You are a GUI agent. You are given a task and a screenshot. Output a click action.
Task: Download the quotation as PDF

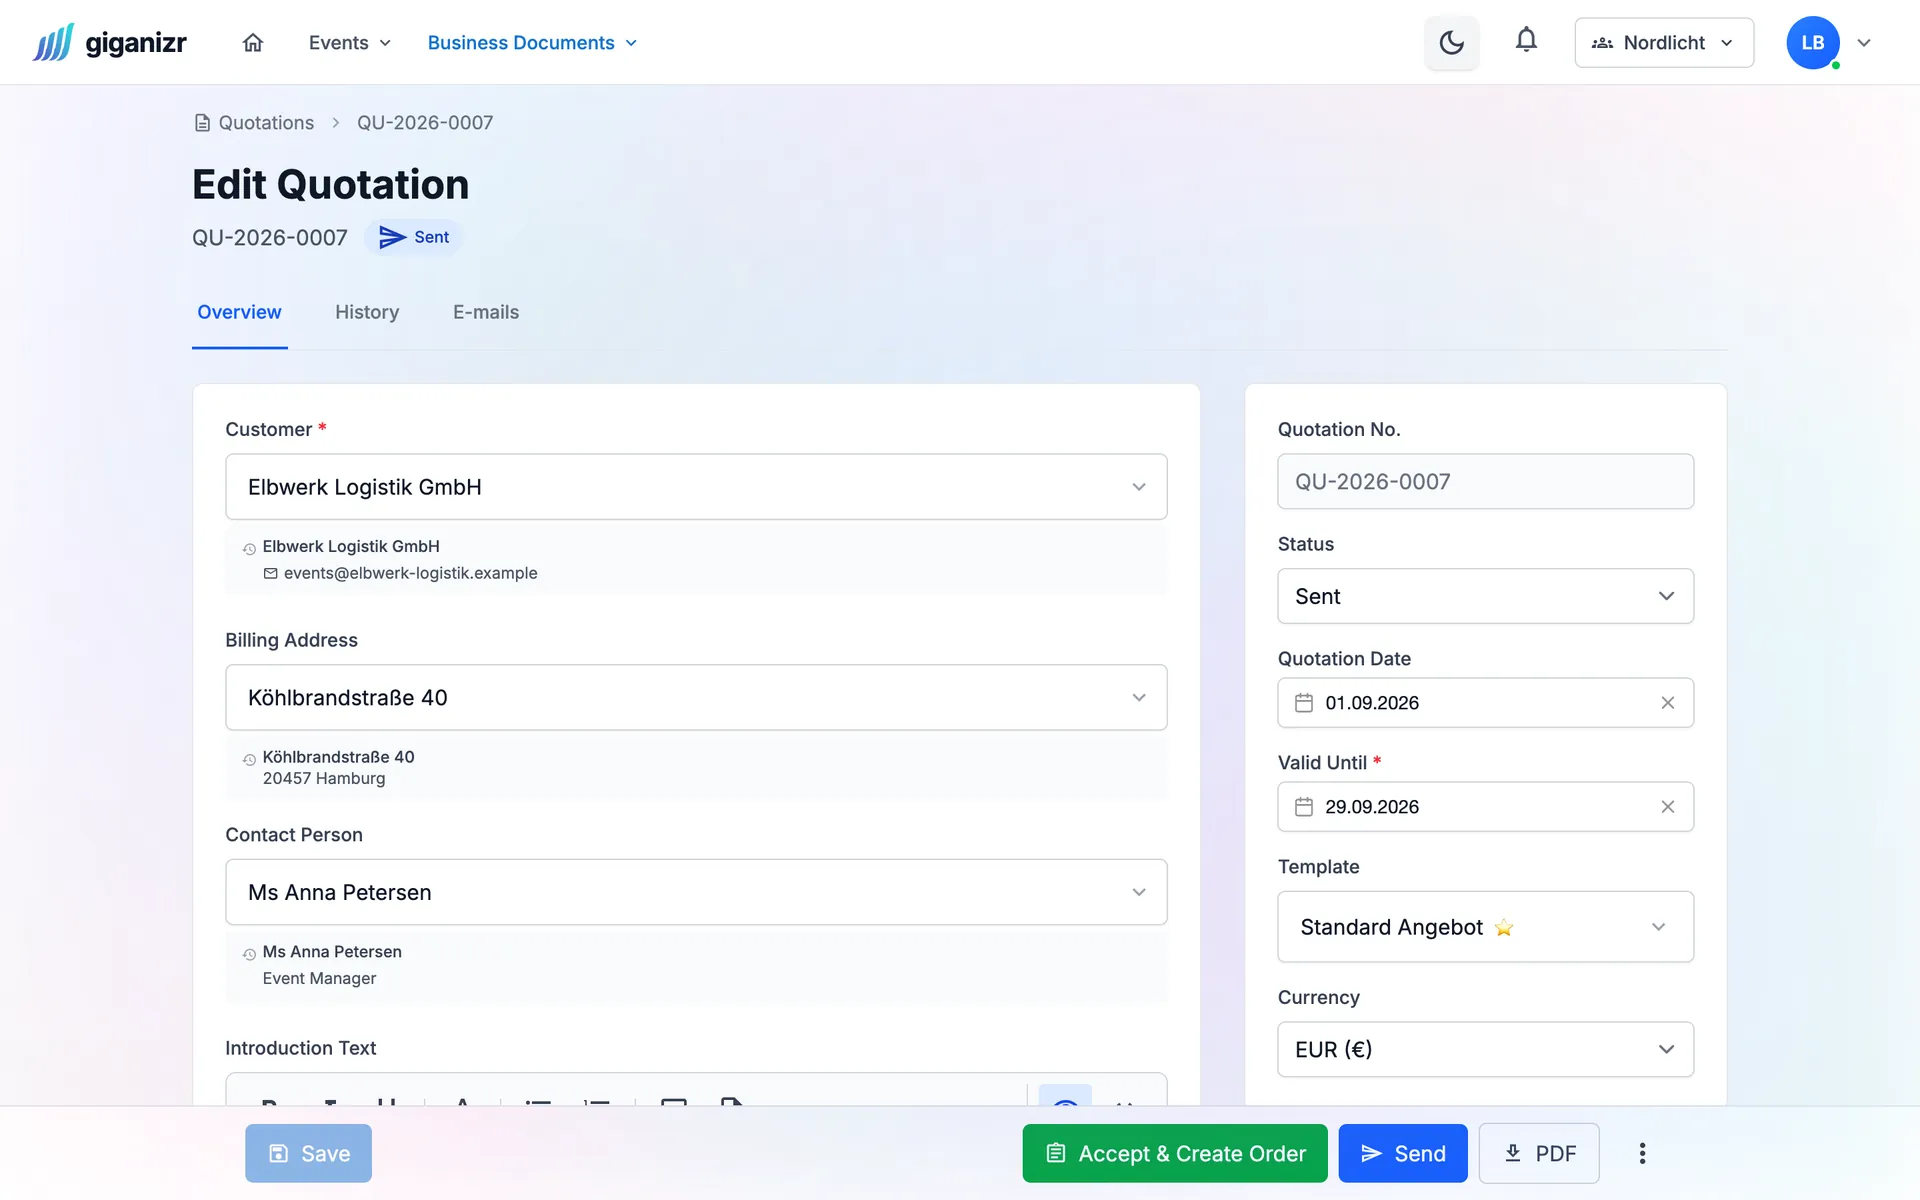[x=1539, y=1153]
